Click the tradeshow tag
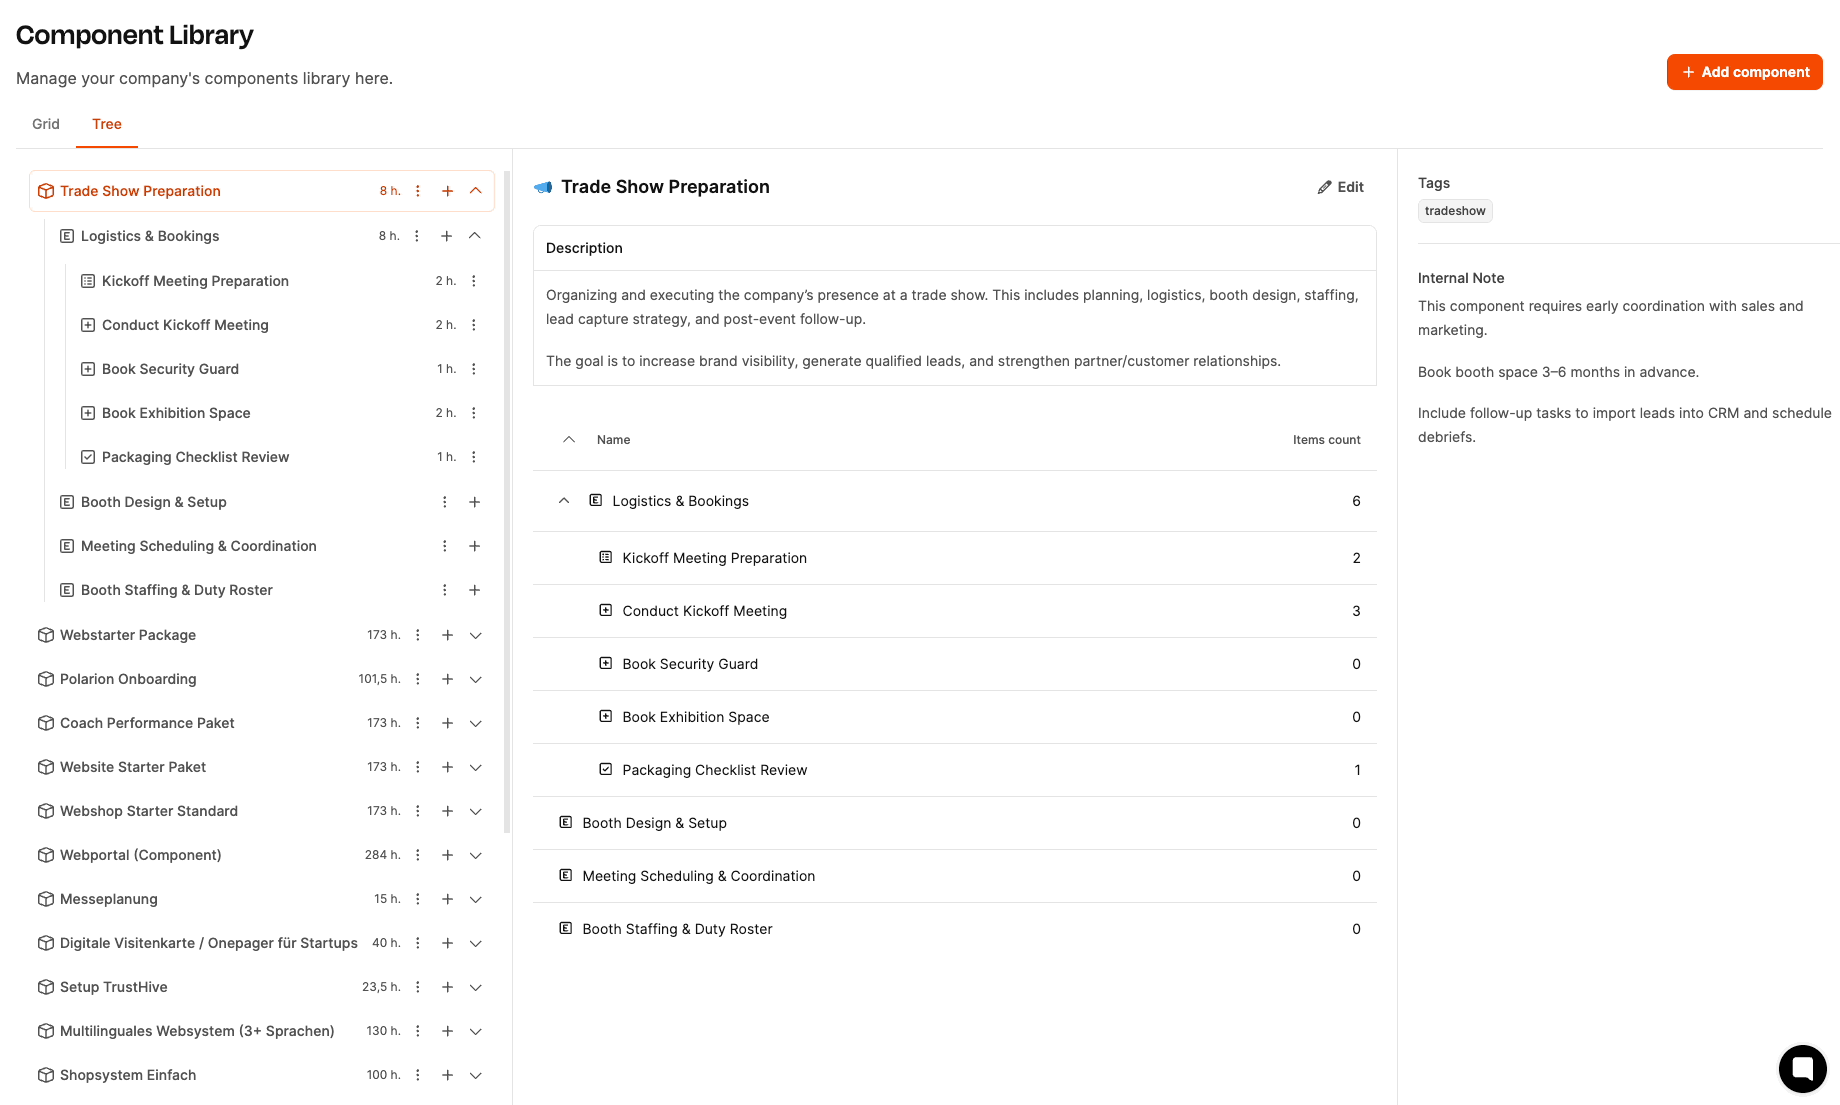 click(x=1455, y=211)
